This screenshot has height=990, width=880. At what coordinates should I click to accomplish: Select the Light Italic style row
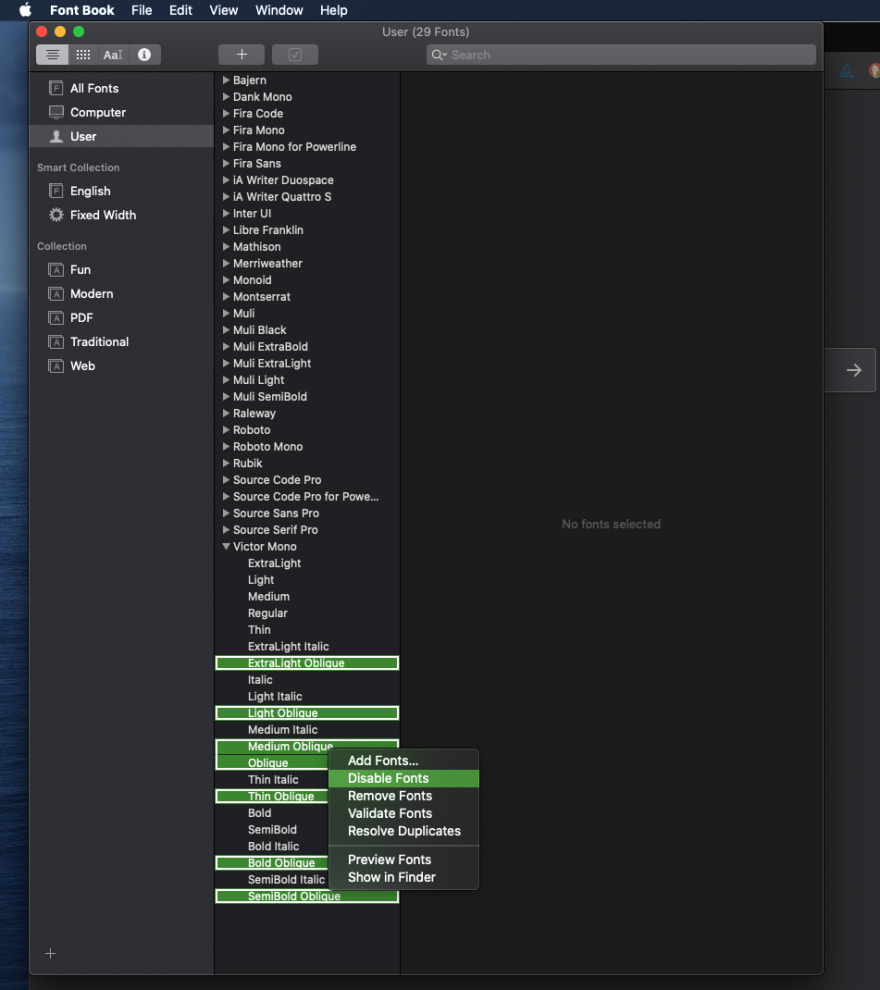point(307,696)
